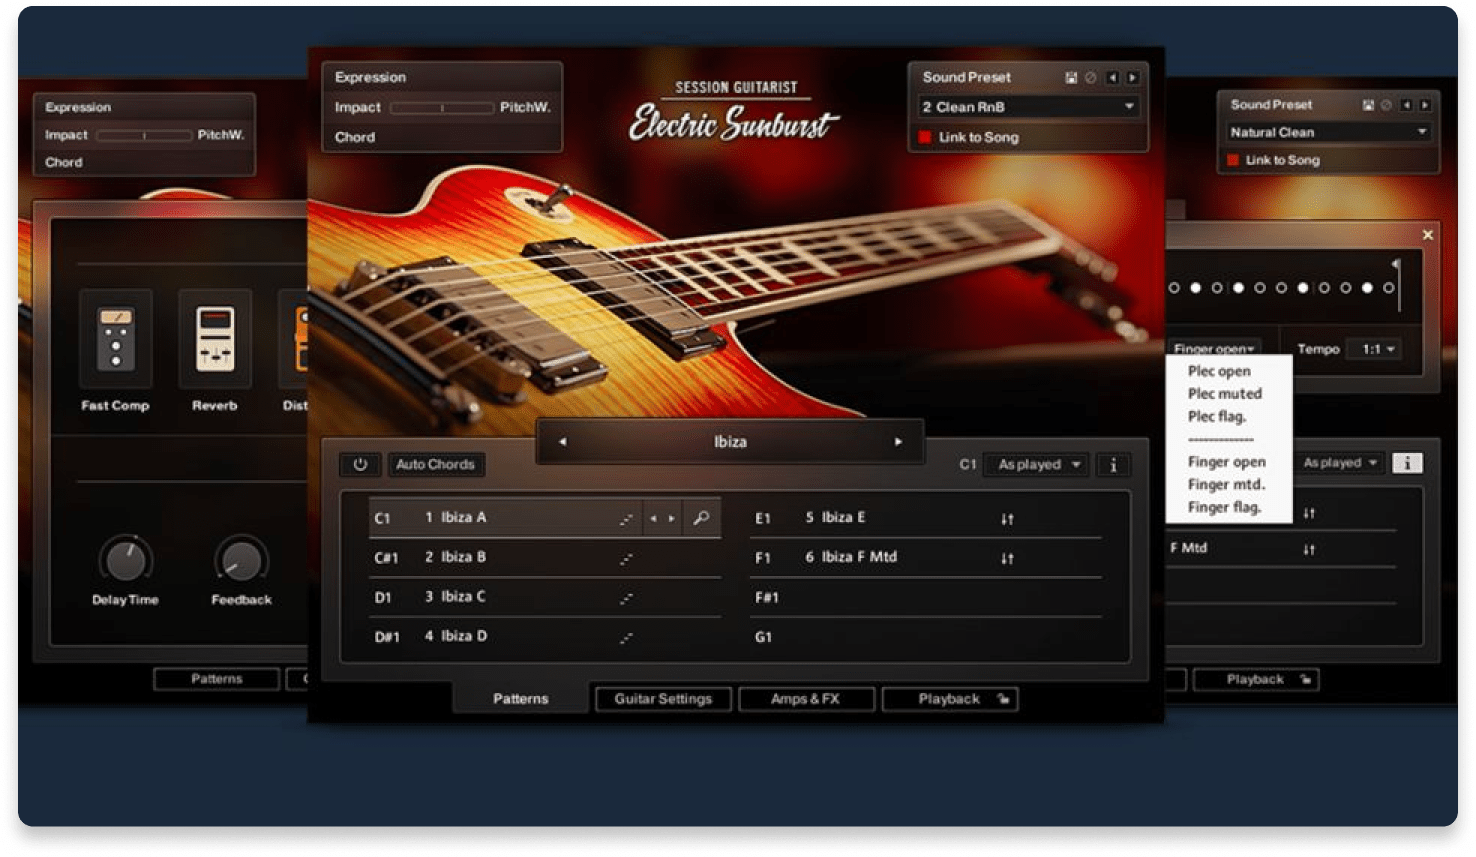Image resolution: width=1476 pixels, height=857 pixels.
Task: Open the As played dropdown
Action: pos(1035,464)
